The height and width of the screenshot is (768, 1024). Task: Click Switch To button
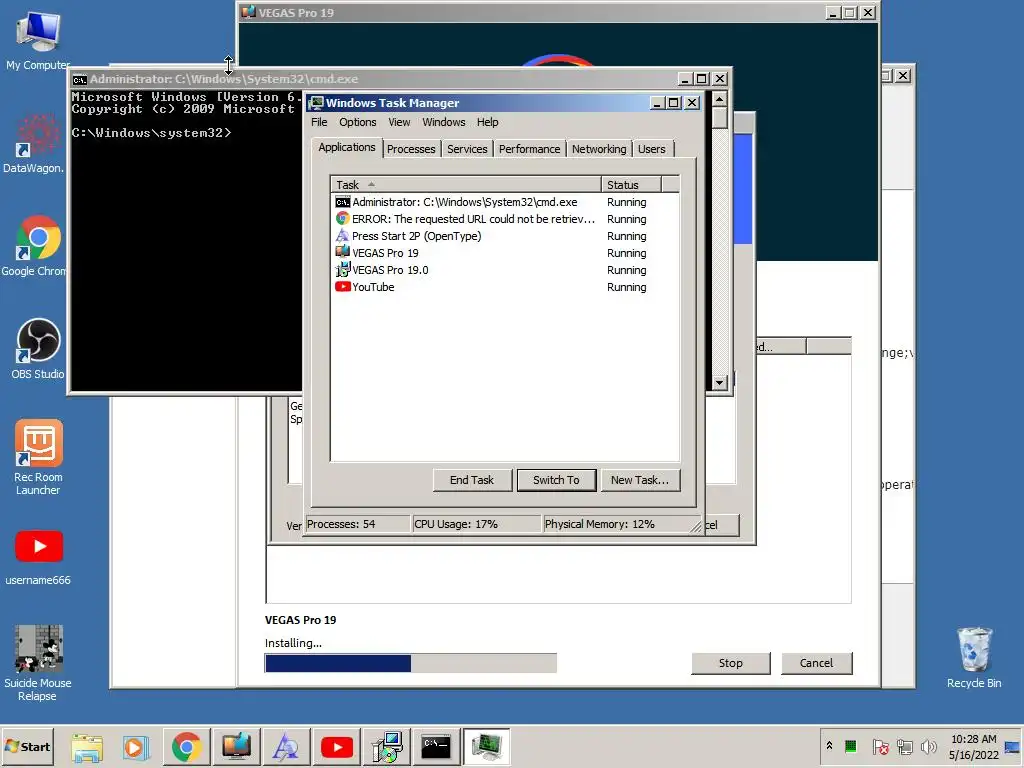556,480
